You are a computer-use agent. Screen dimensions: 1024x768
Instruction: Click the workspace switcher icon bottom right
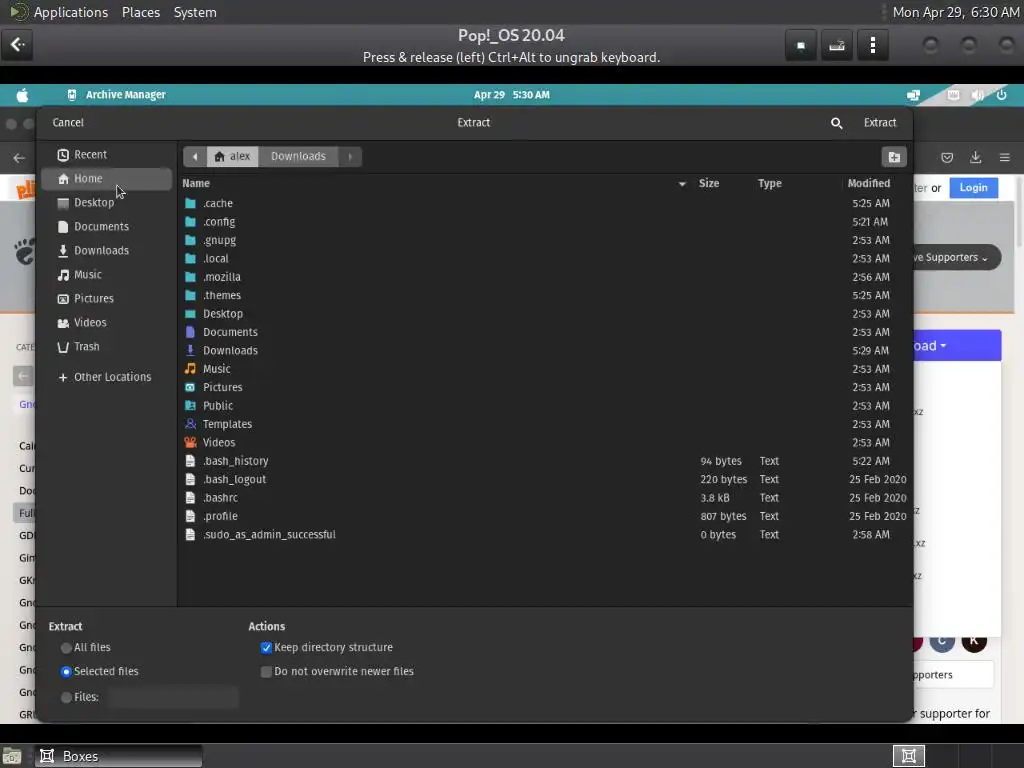(x=908, y=756)
